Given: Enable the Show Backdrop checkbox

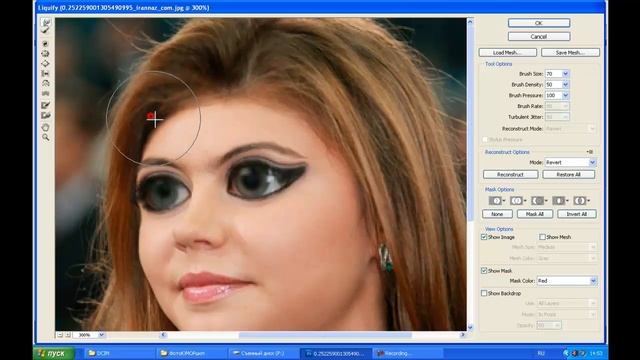Looking at the screenshot, I should coord(484,293).
